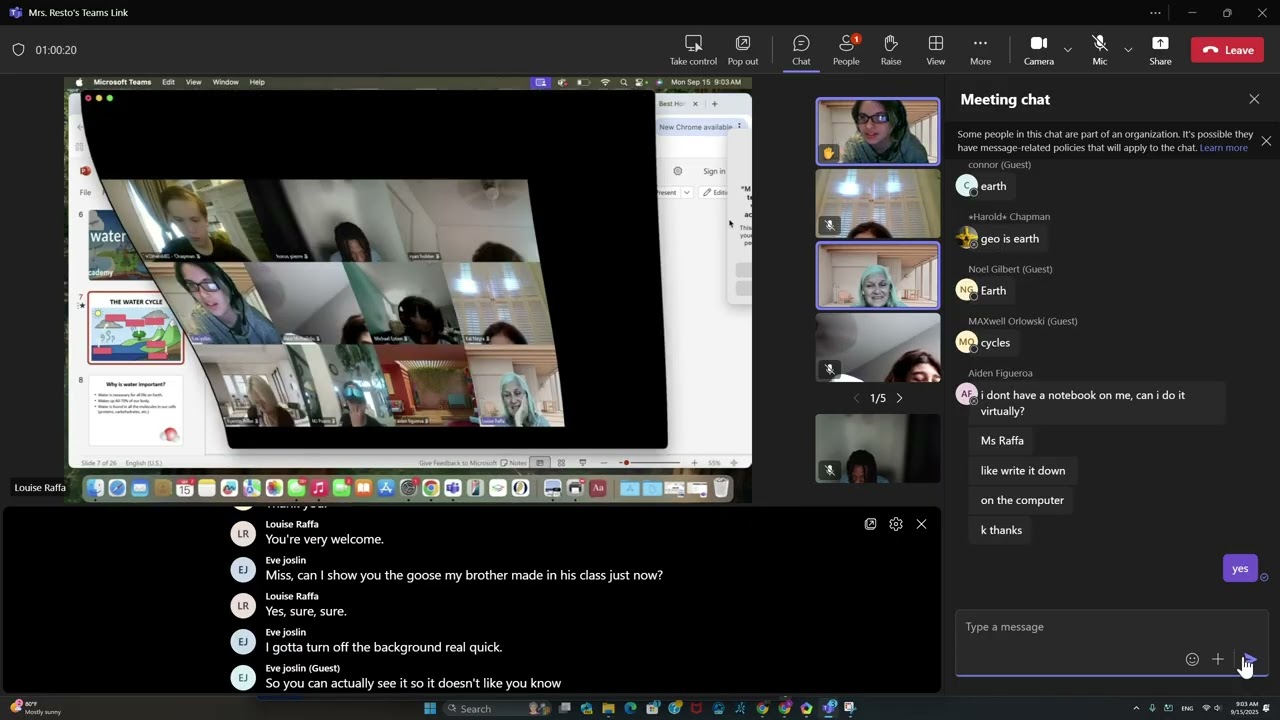
Task: Open title bar ellipsis menu
Action: [x=1156, y=13]
